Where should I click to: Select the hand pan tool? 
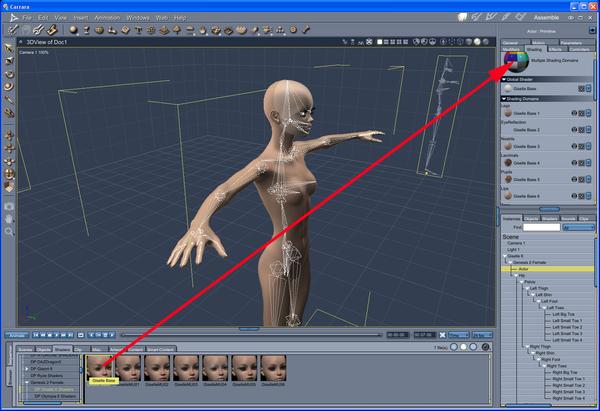click(9, 219)
